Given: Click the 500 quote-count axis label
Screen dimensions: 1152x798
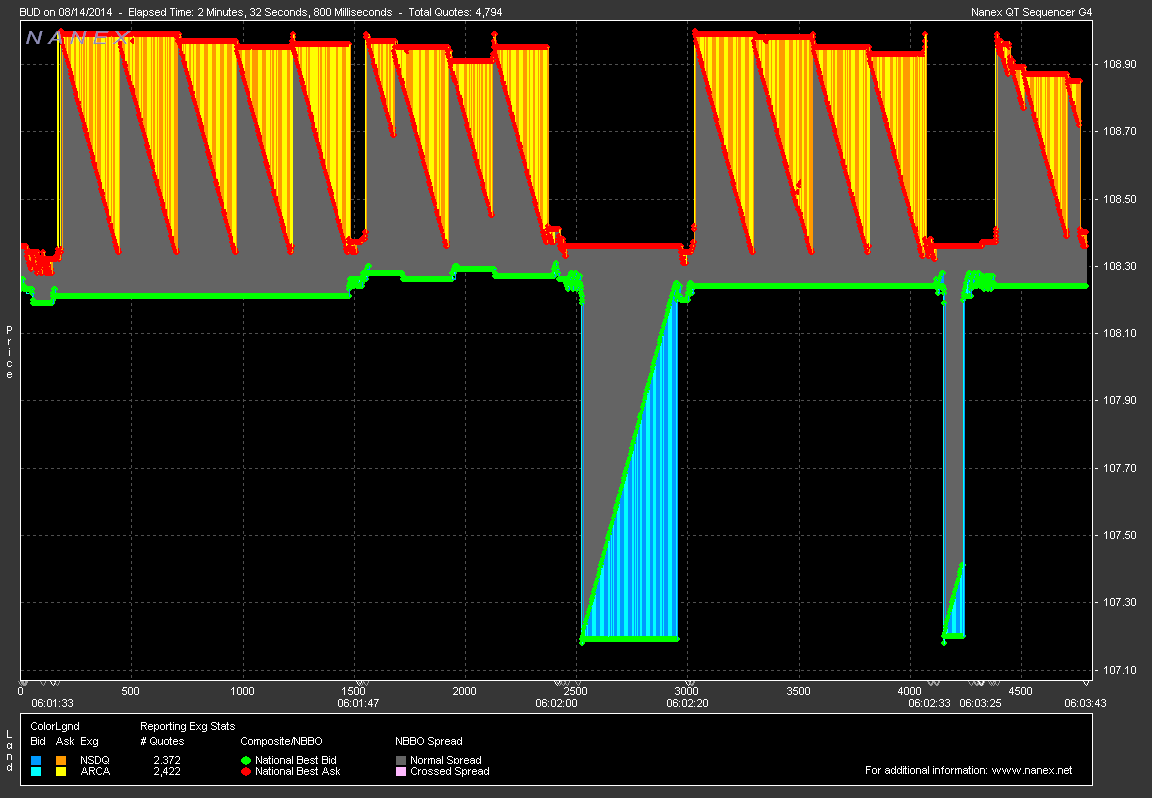Looking at the screenshot, I should (130, 691).
